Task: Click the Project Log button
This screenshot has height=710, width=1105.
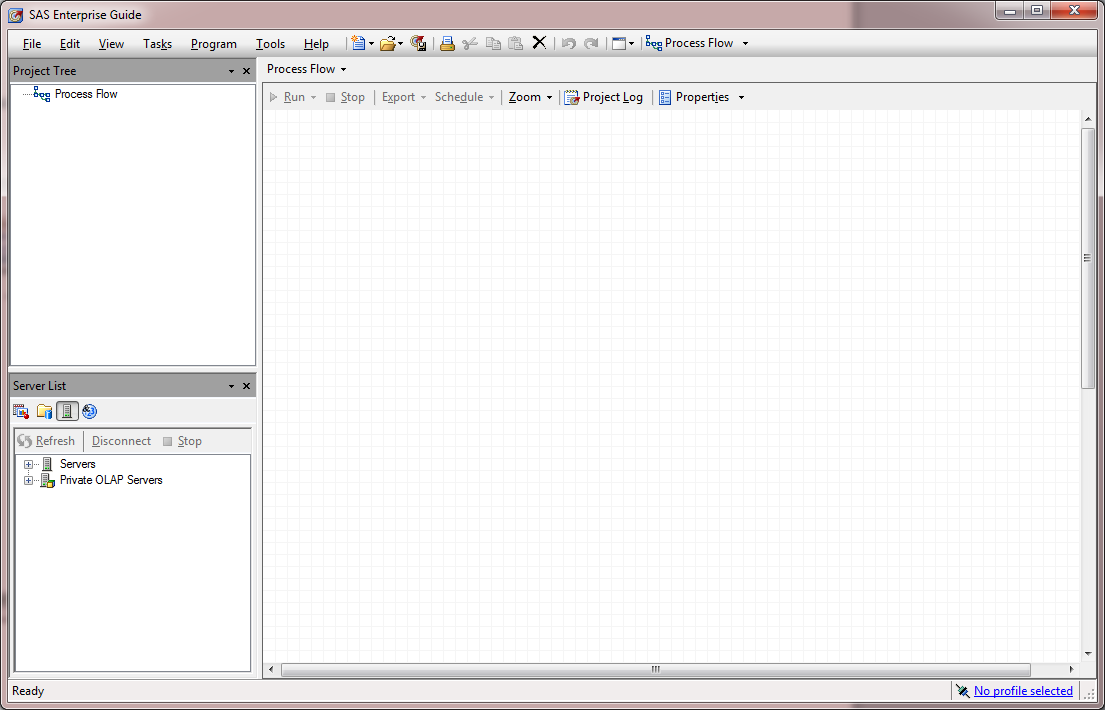Action: point(604,97)
